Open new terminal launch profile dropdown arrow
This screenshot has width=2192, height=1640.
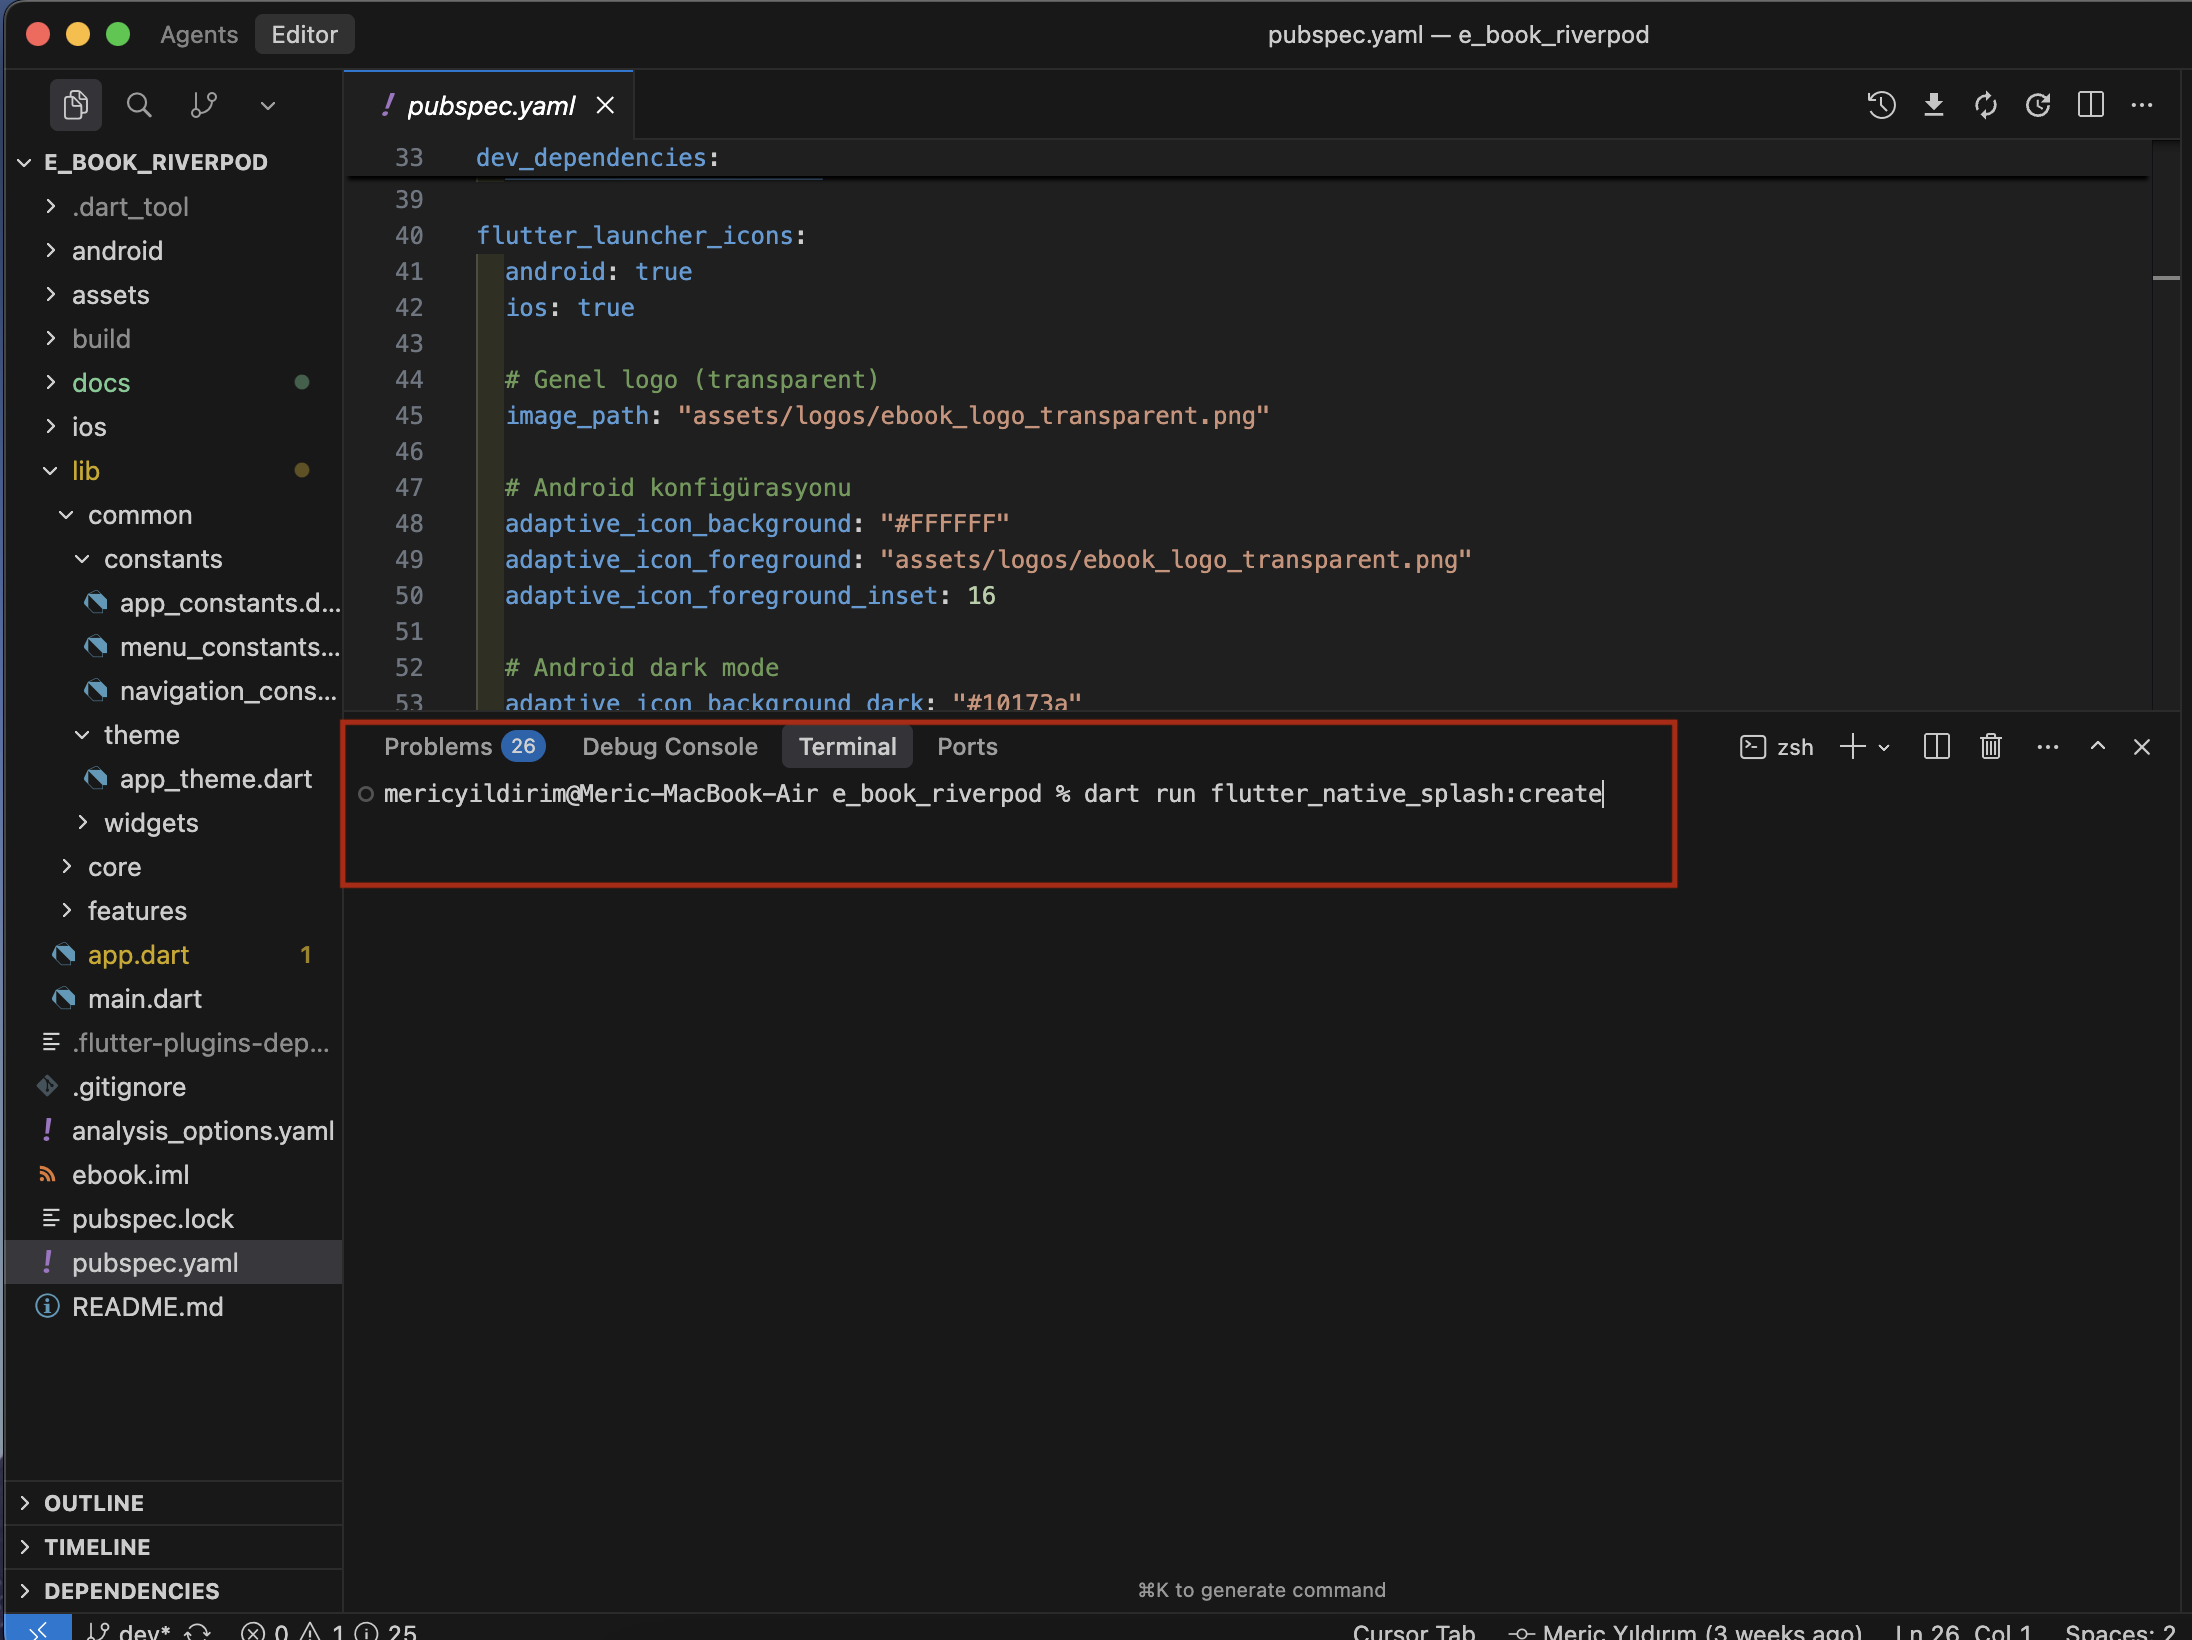pos(1884,748)
